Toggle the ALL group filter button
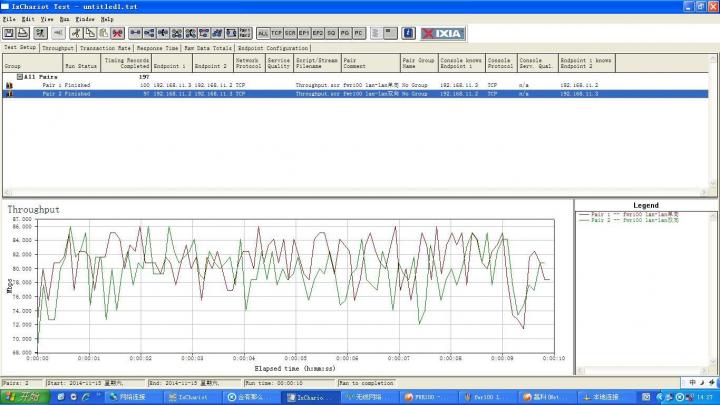 point(263,33)
